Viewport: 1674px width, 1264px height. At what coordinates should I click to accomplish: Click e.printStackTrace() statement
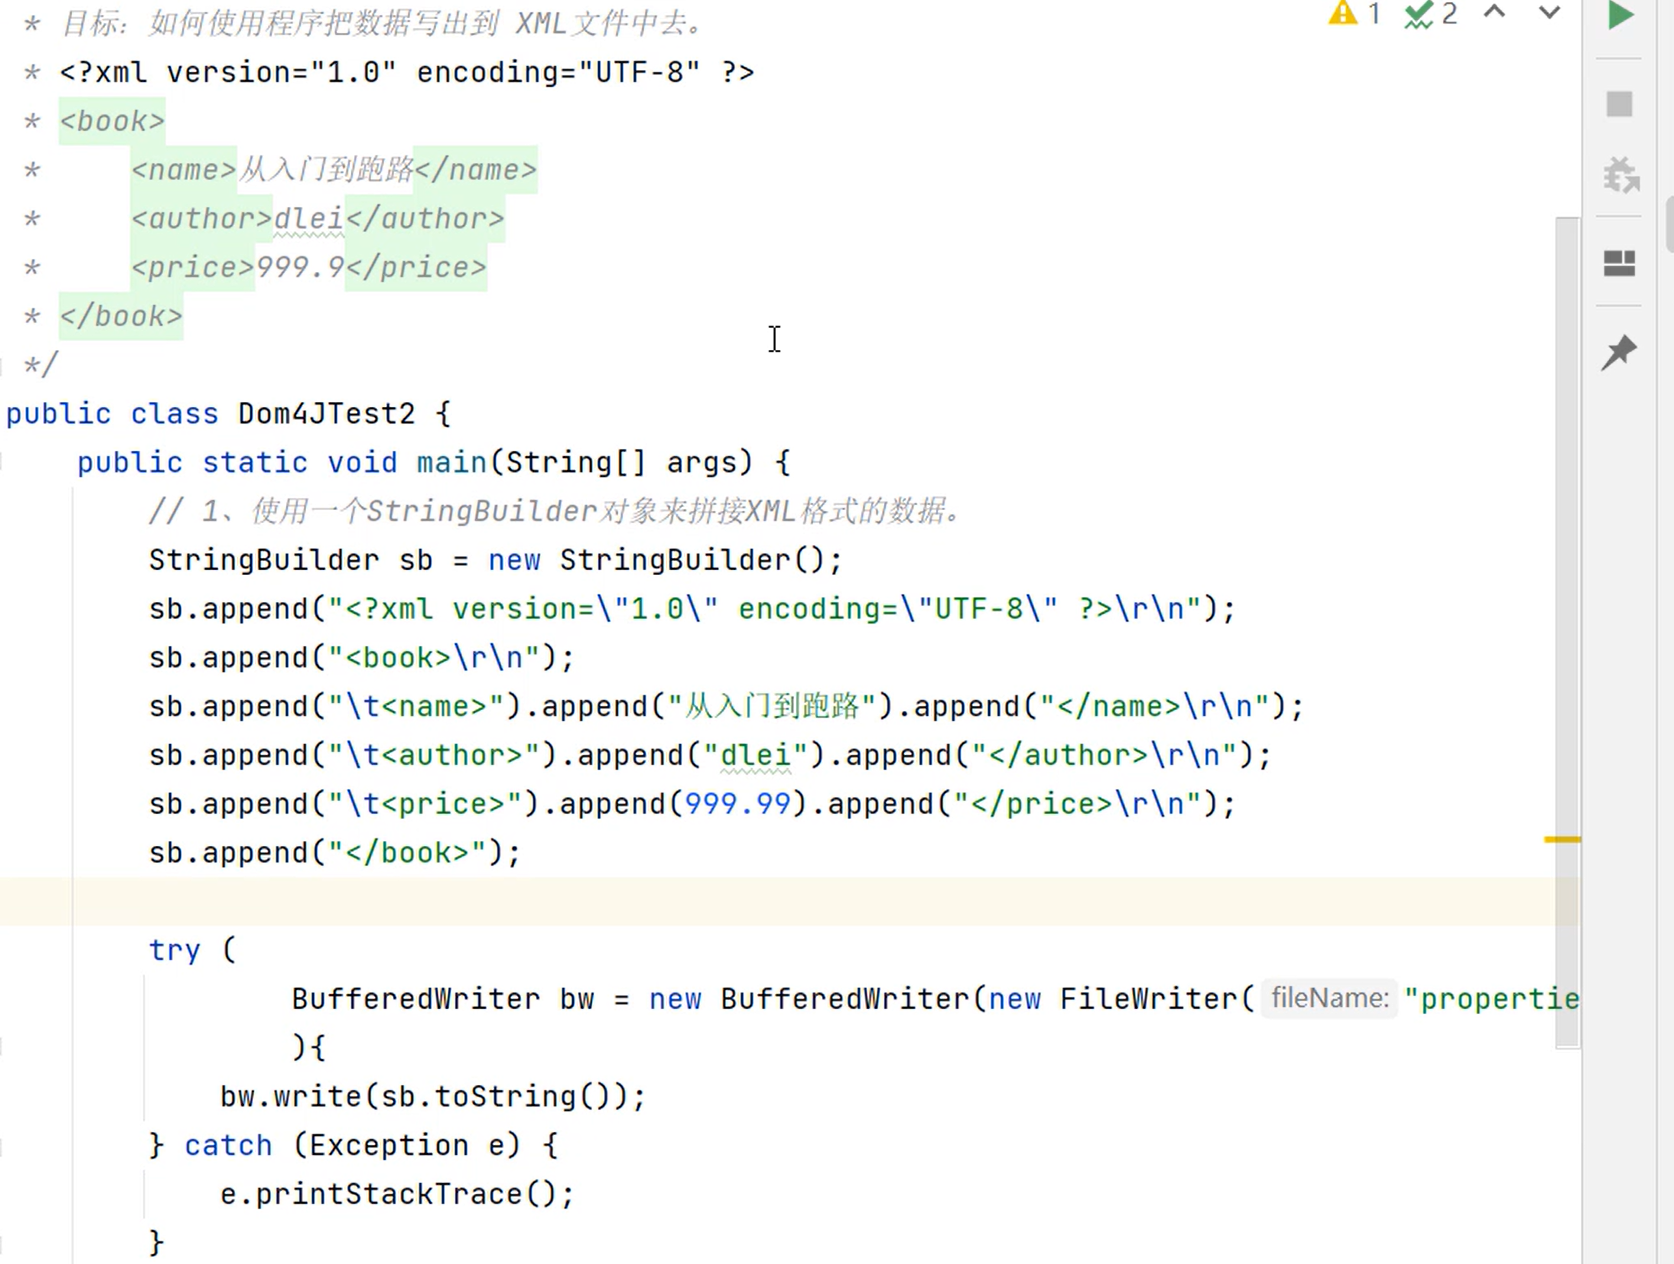point(397,1195)
